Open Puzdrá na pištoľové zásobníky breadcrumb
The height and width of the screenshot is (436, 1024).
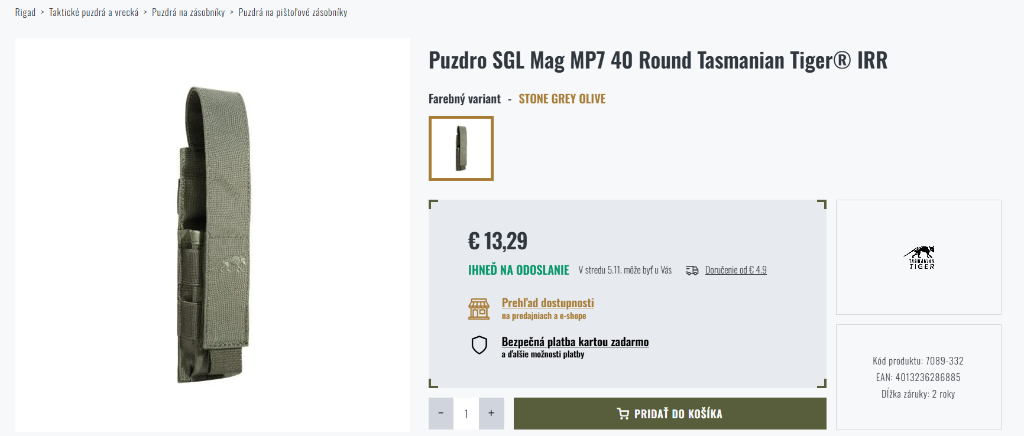pyautogui.click(x=293, y=12)
